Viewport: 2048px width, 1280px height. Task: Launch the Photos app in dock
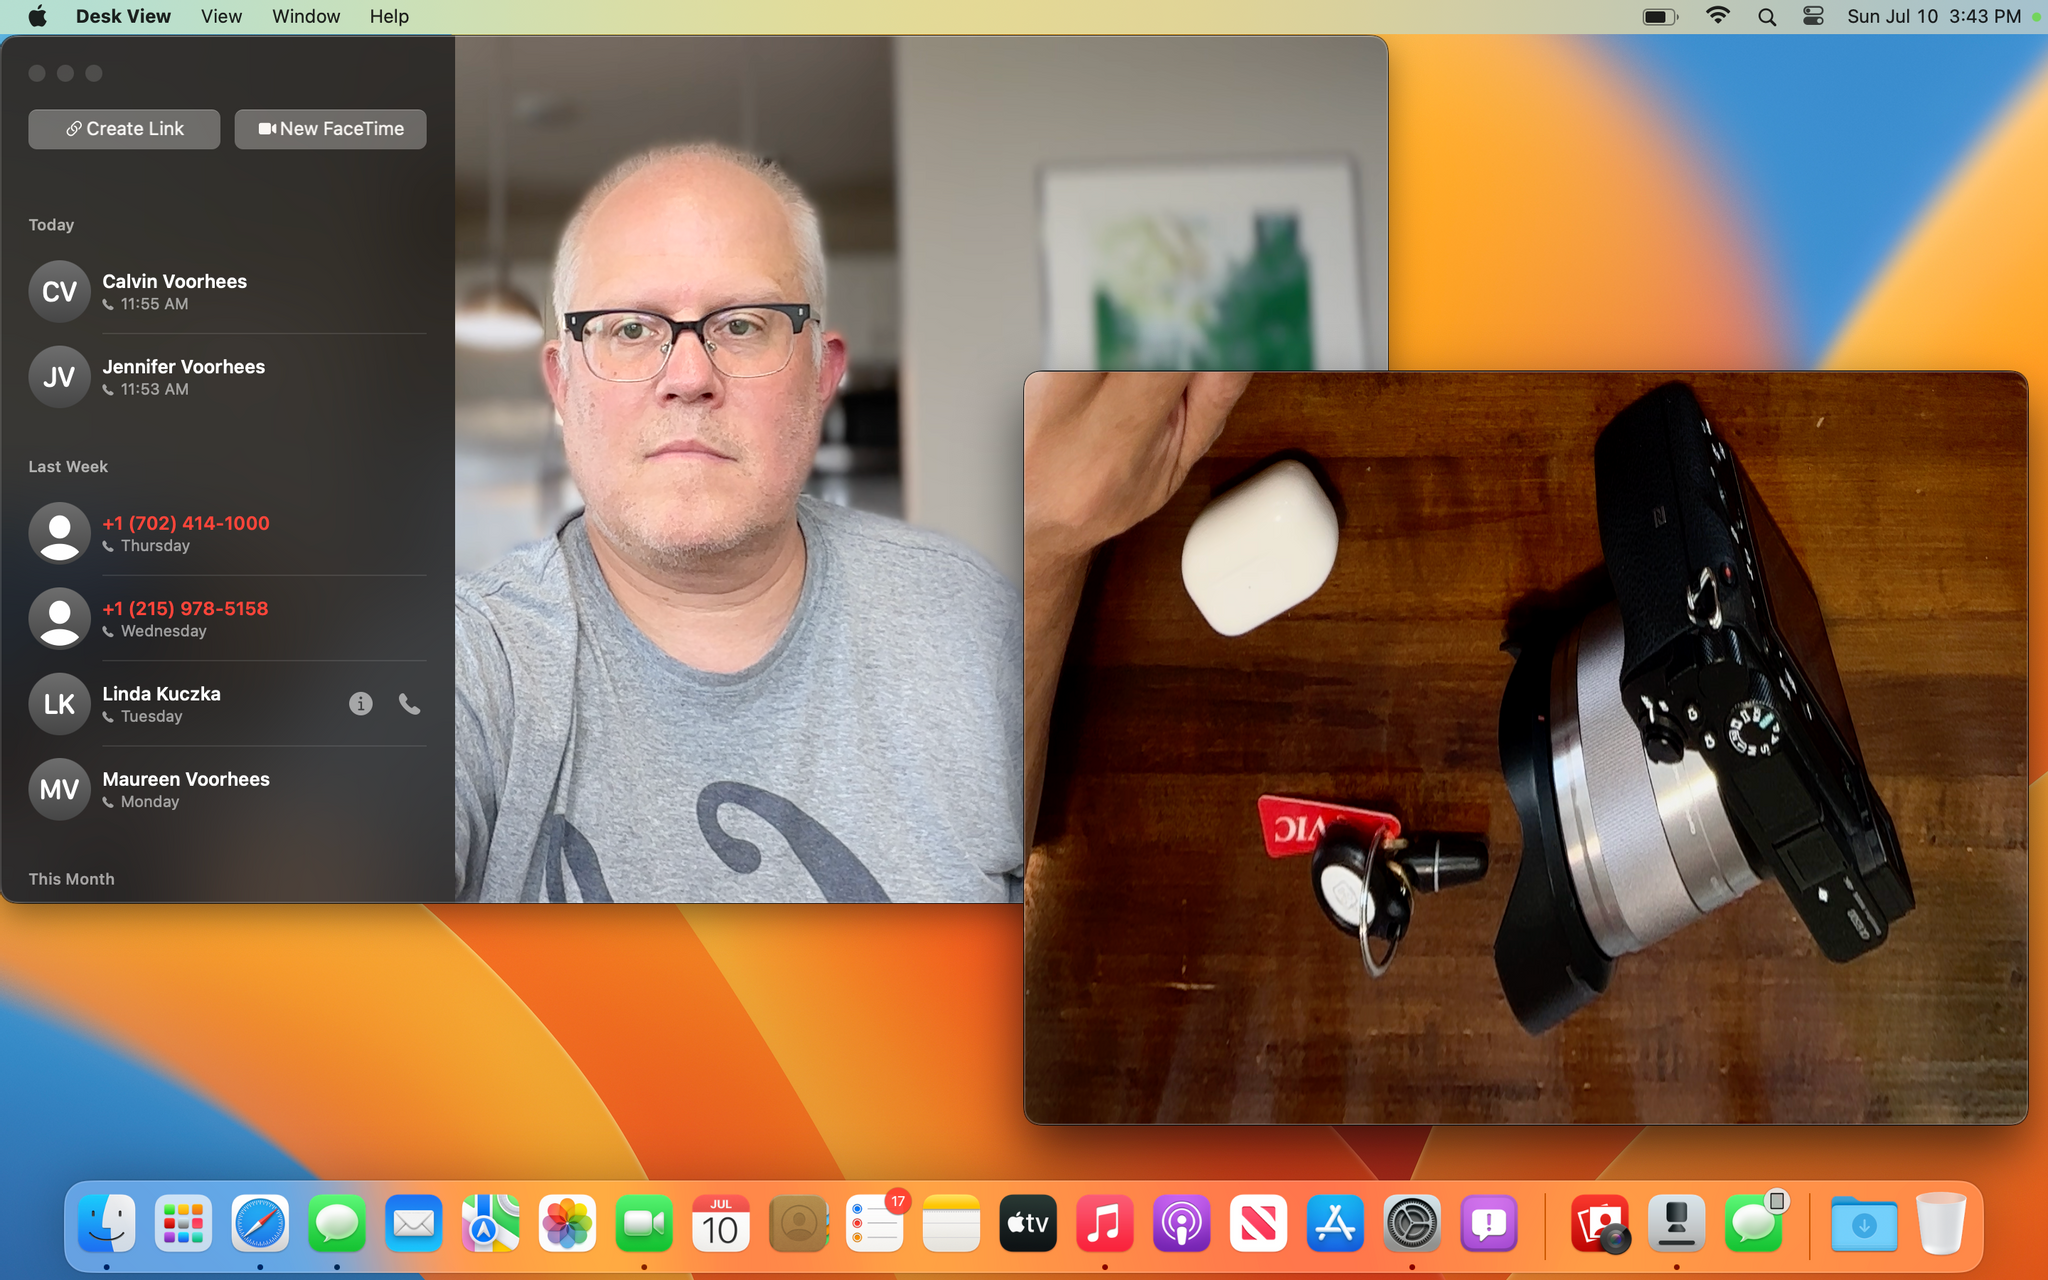tap(566, 1224)
